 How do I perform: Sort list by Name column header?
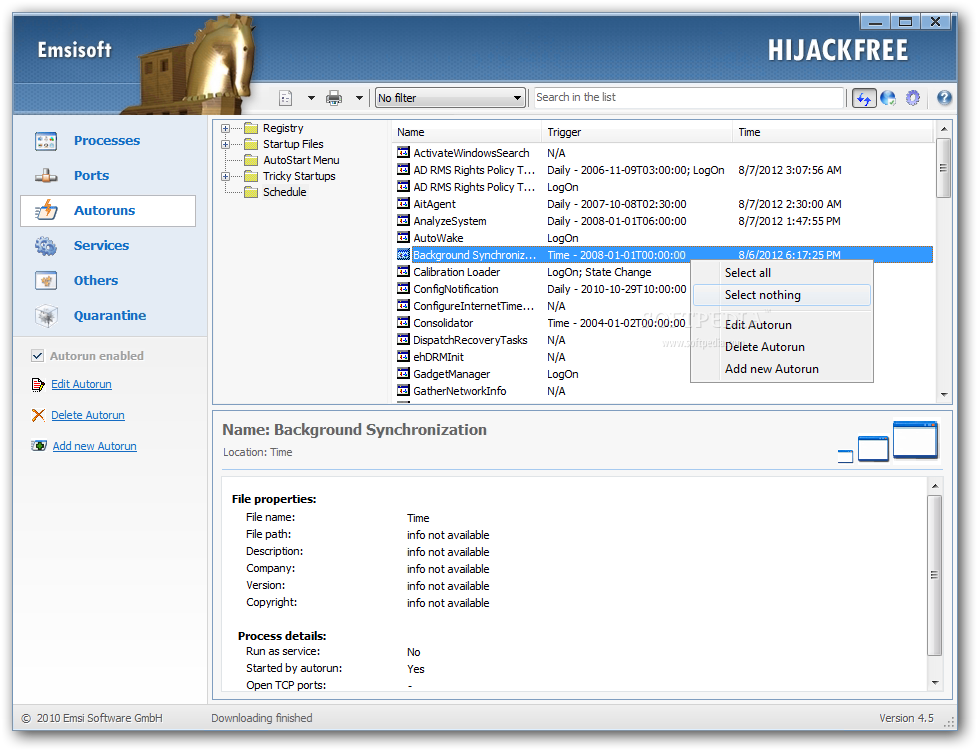(x=467, y=132)
